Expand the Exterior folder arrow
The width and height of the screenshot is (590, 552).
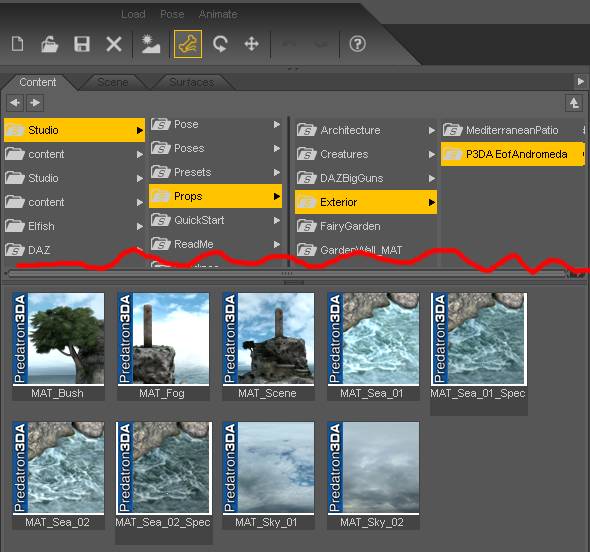[432, 202]
